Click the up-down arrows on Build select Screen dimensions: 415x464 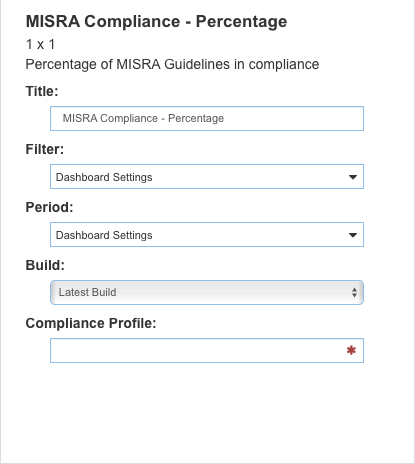click(354, 293)
